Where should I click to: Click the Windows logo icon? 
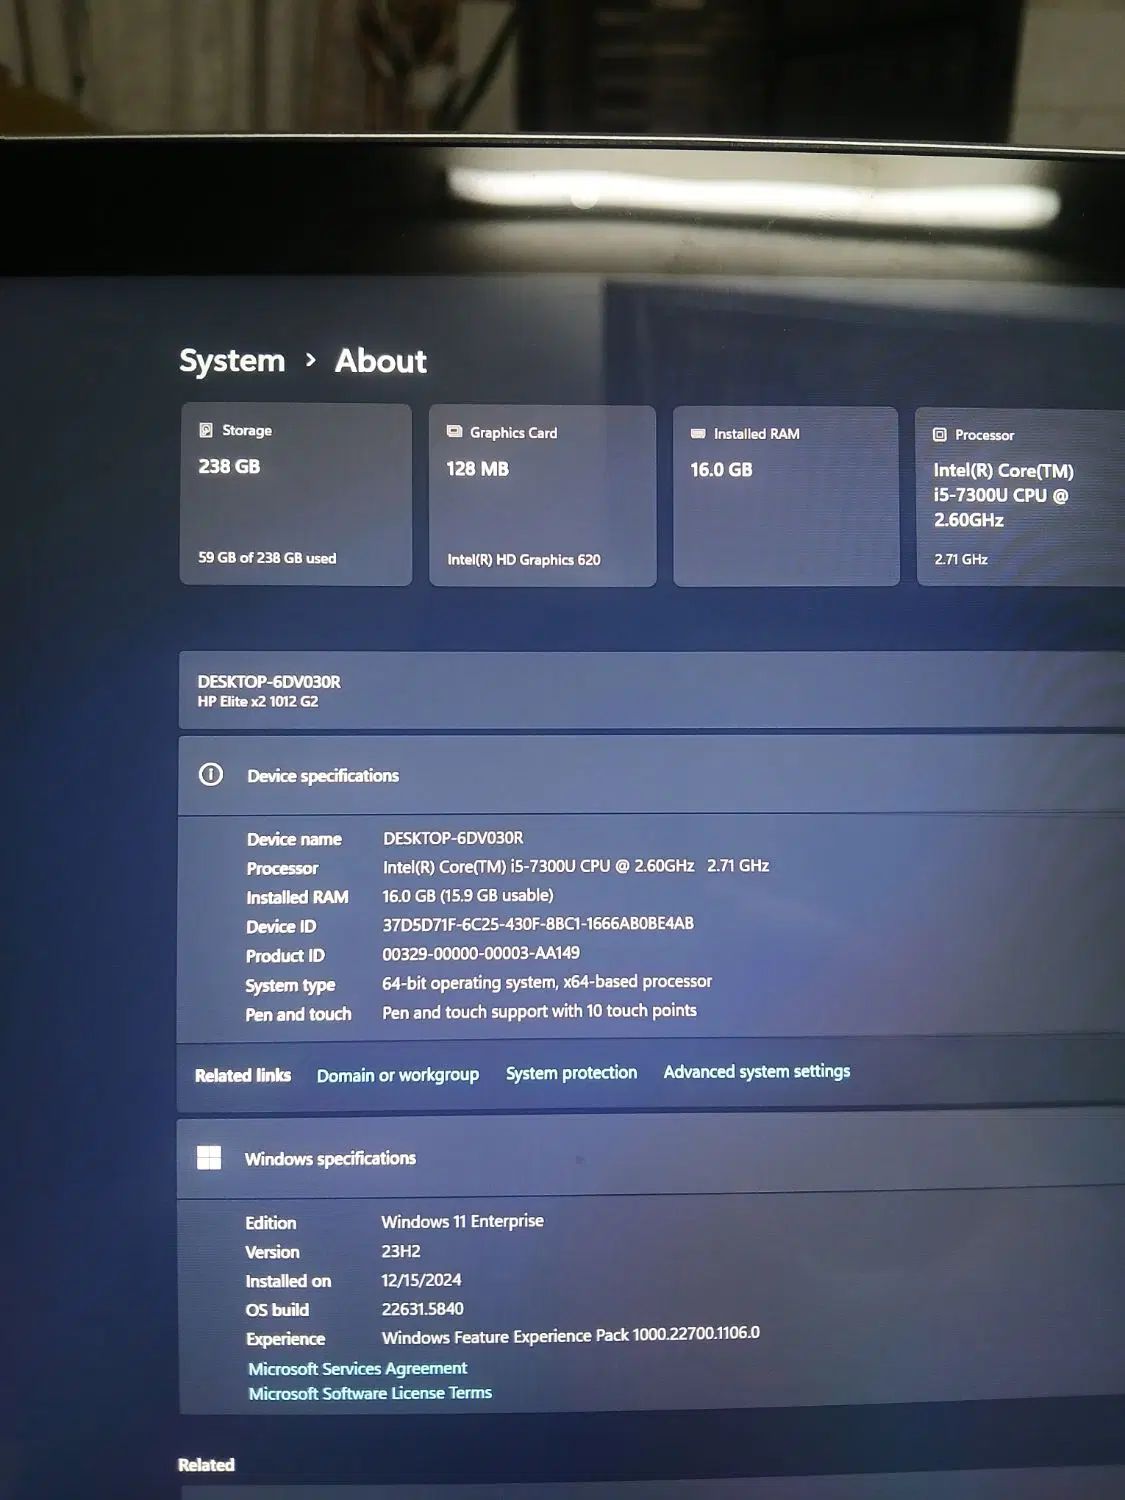[x=209, y=1158]
